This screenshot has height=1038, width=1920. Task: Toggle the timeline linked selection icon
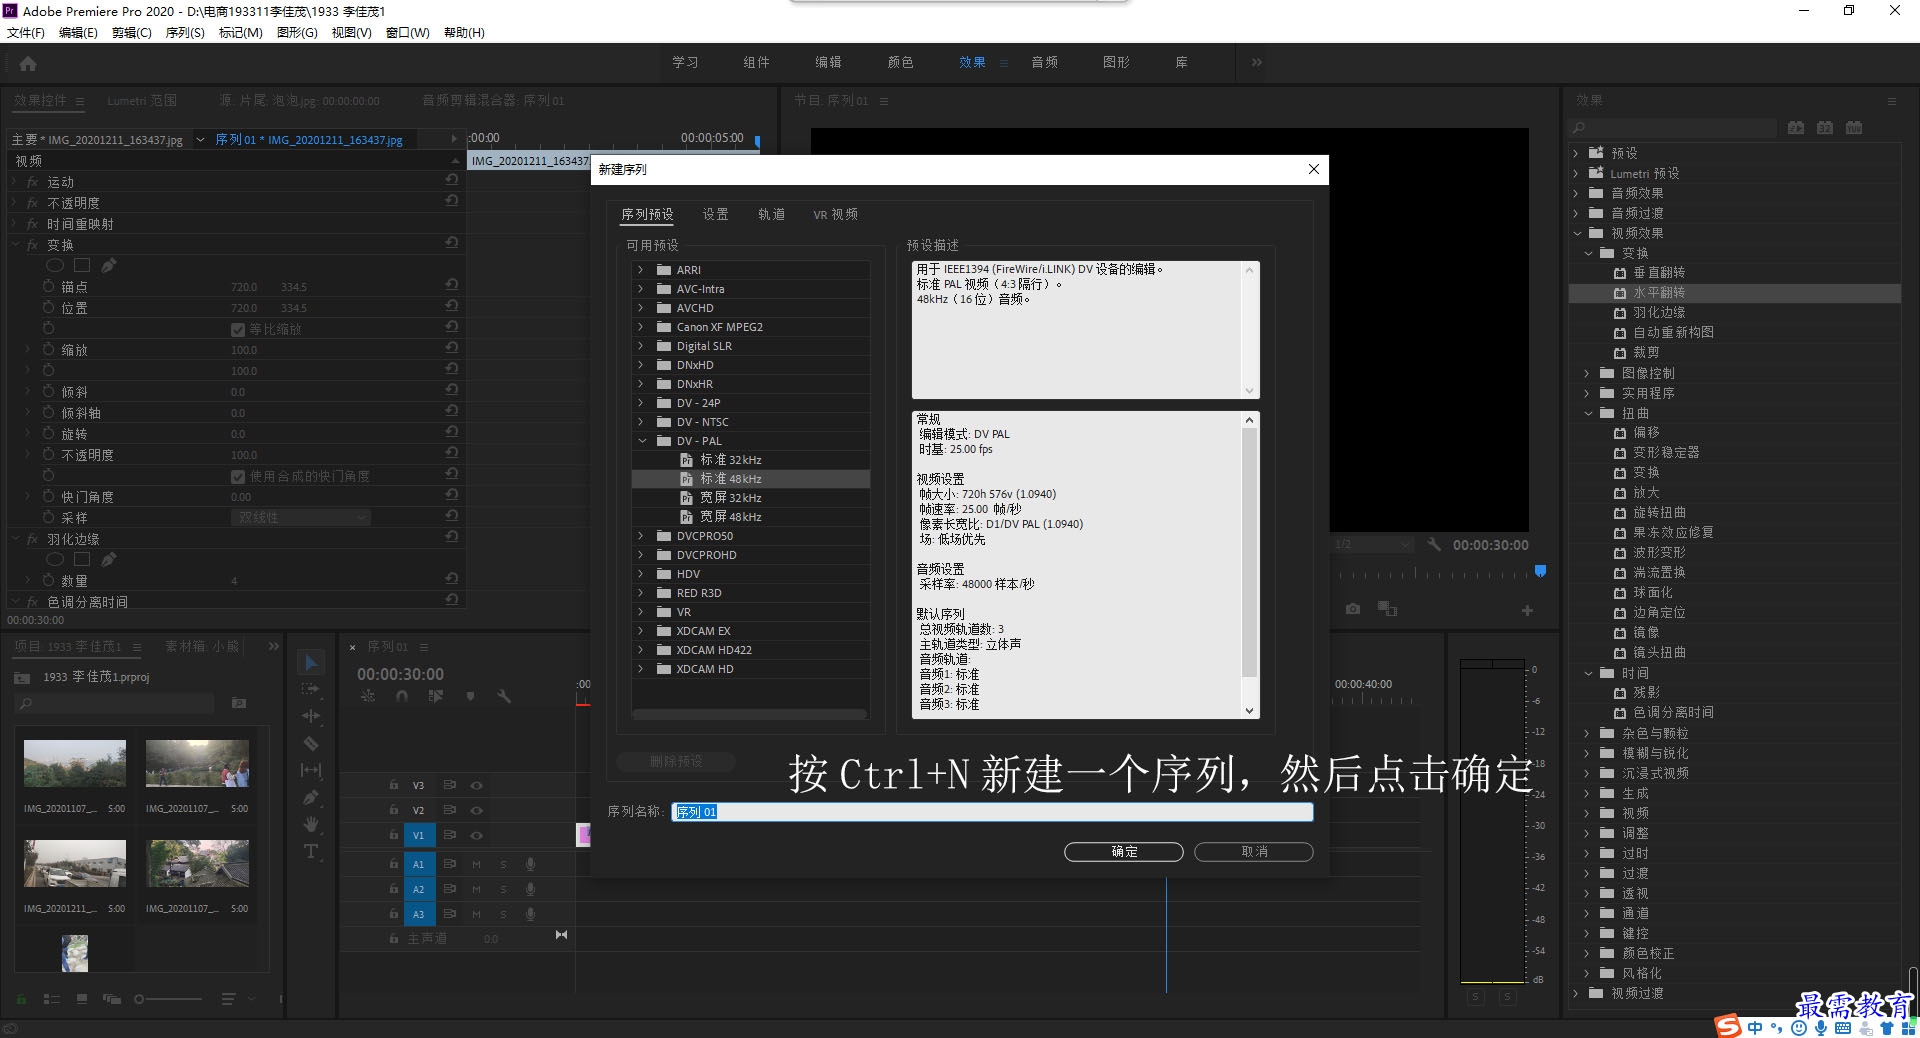pos(435,696)
